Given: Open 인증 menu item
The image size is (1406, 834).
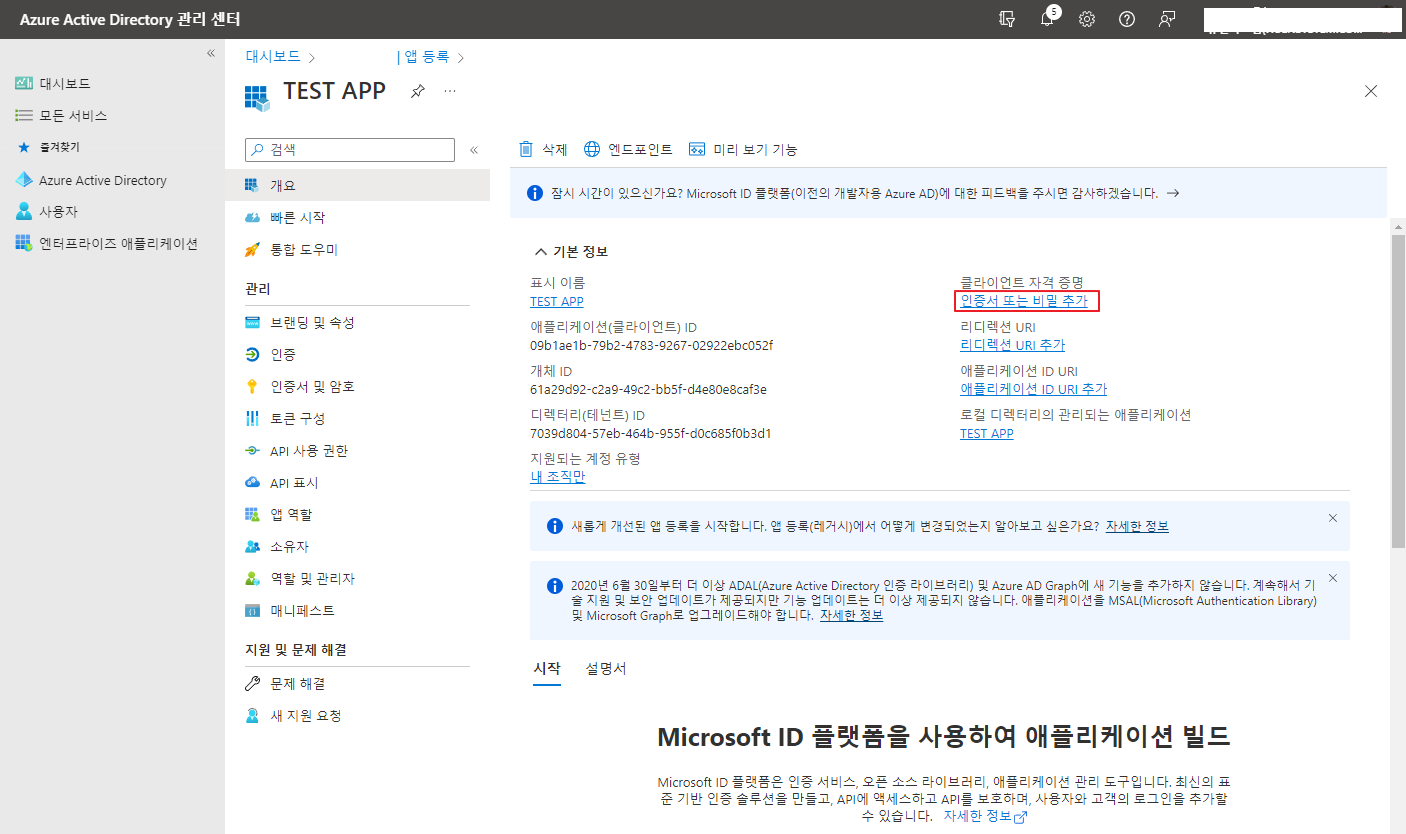Looking at the screenshot, I should point(358,355).
